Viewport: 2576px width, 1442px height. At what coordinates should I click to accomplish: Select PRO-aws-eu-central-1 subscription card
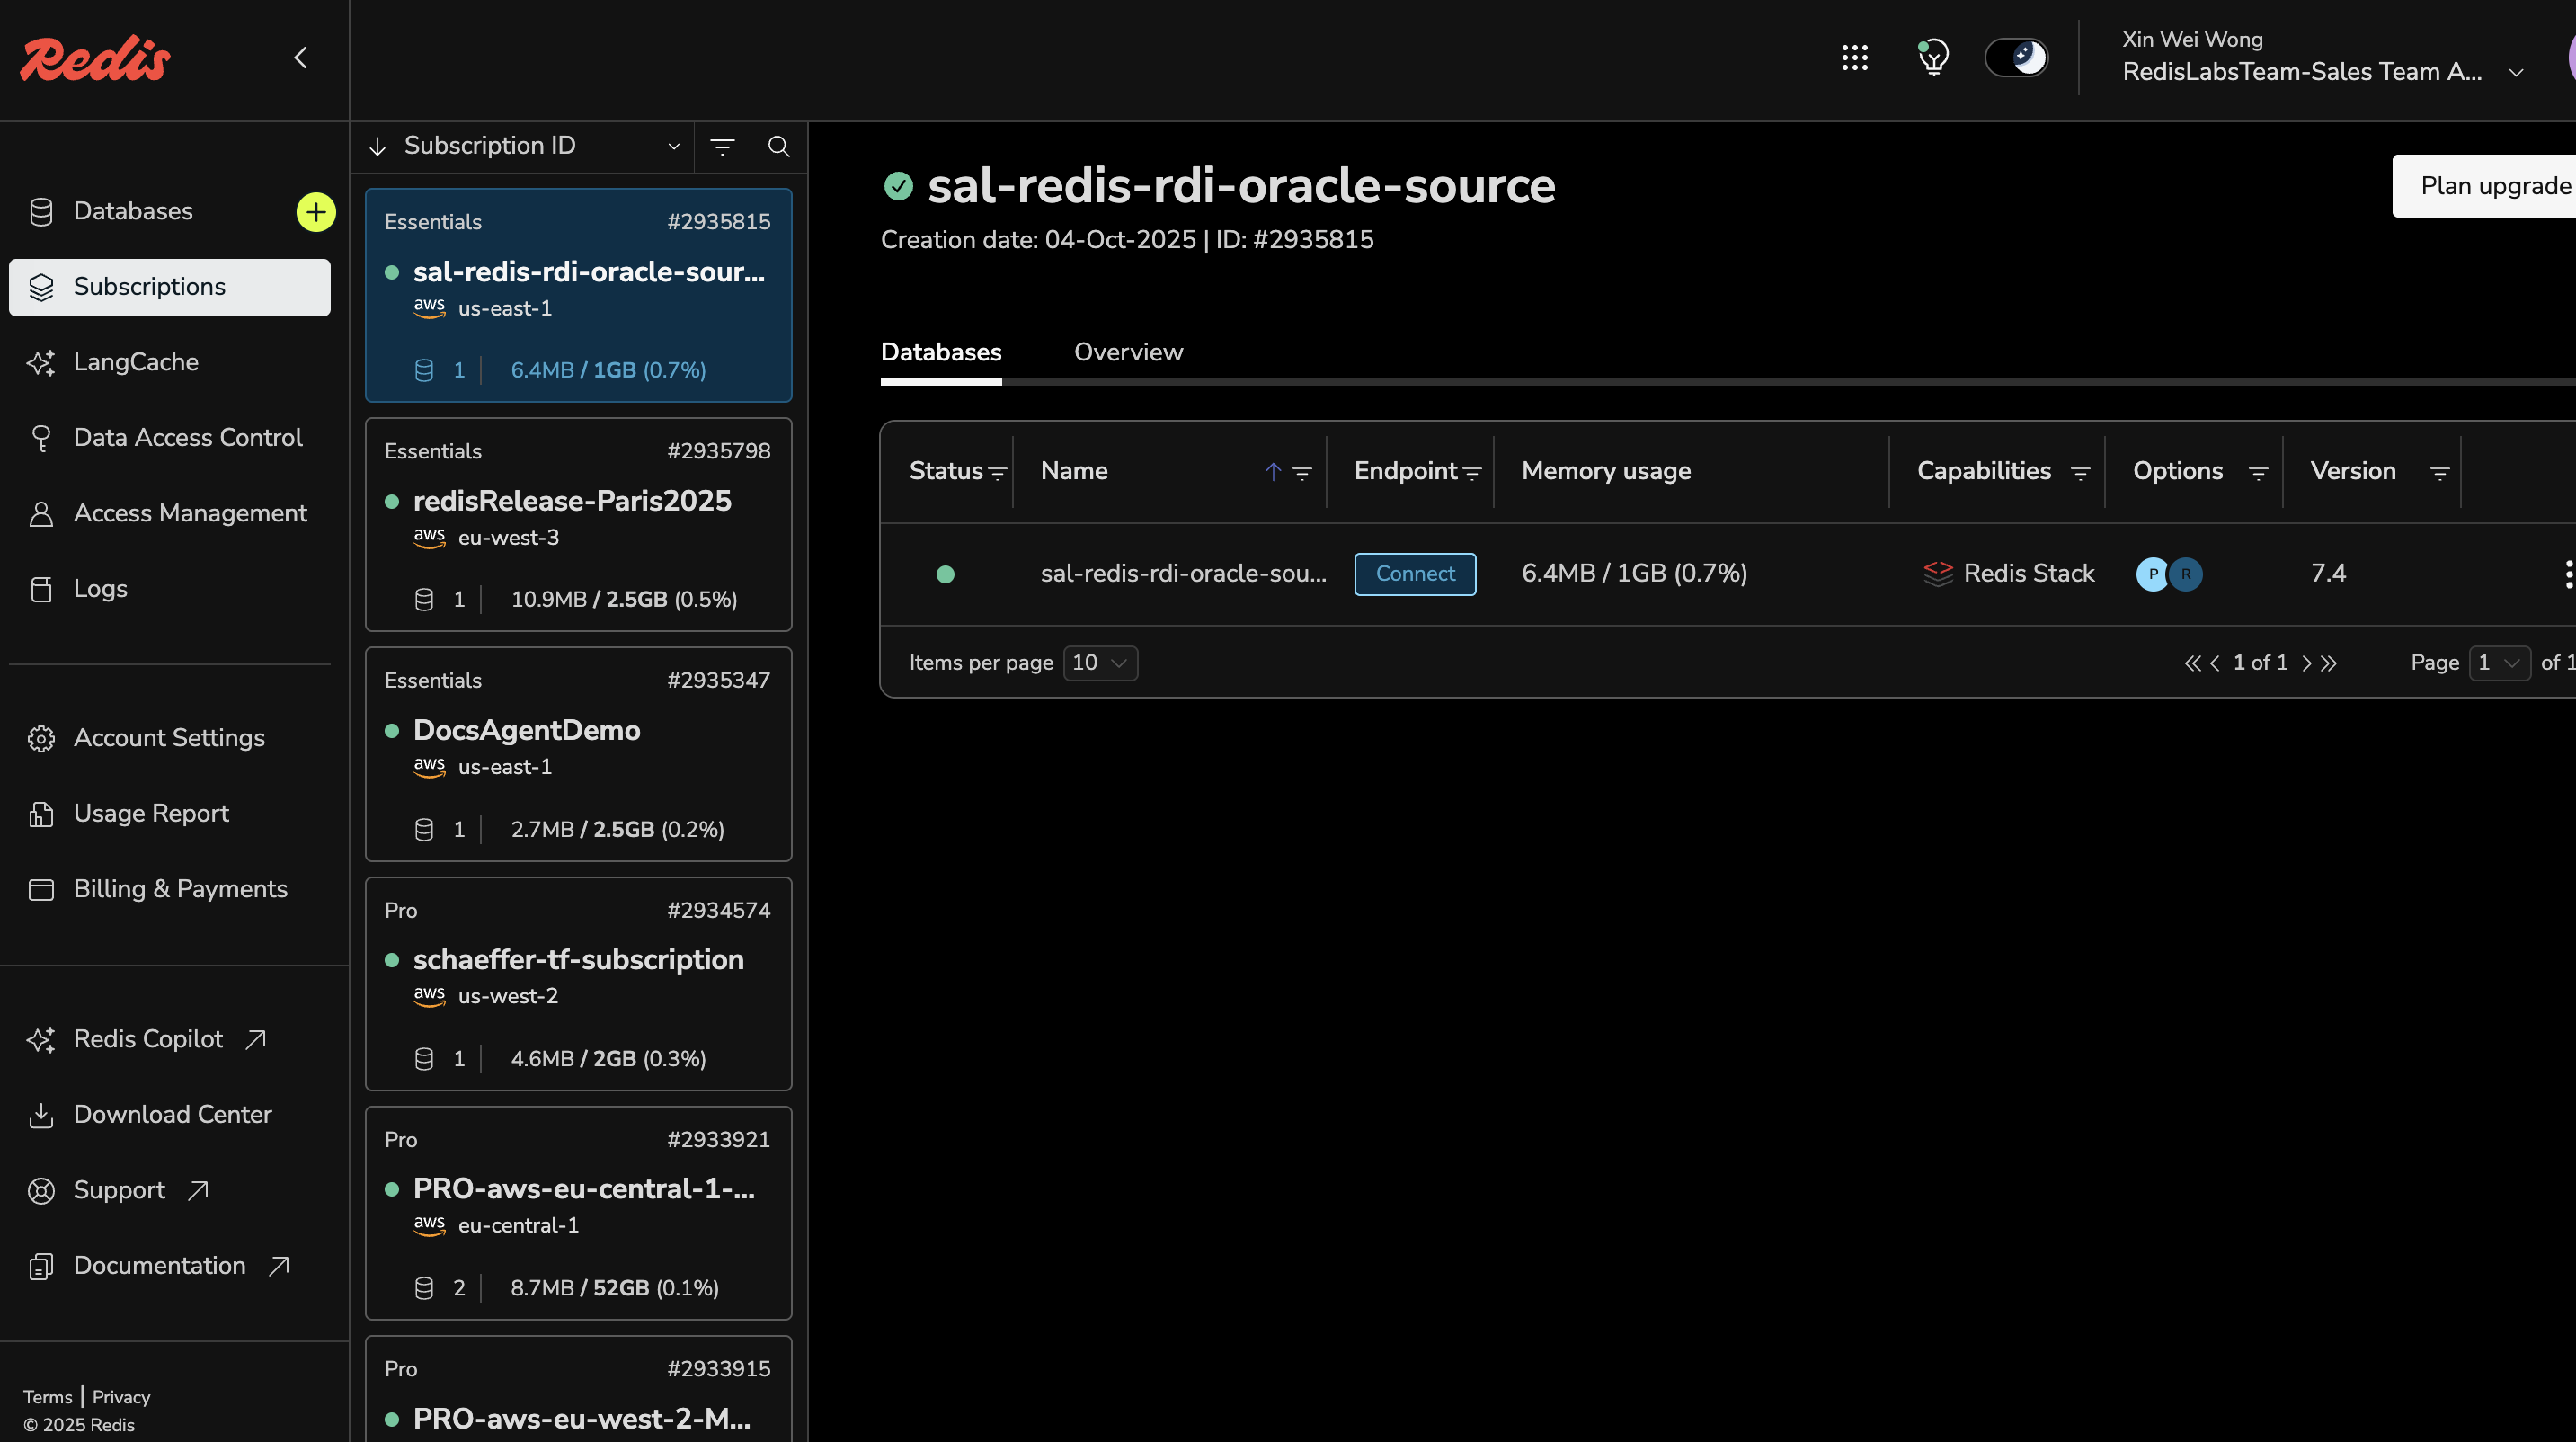[x=578, y=1213]
